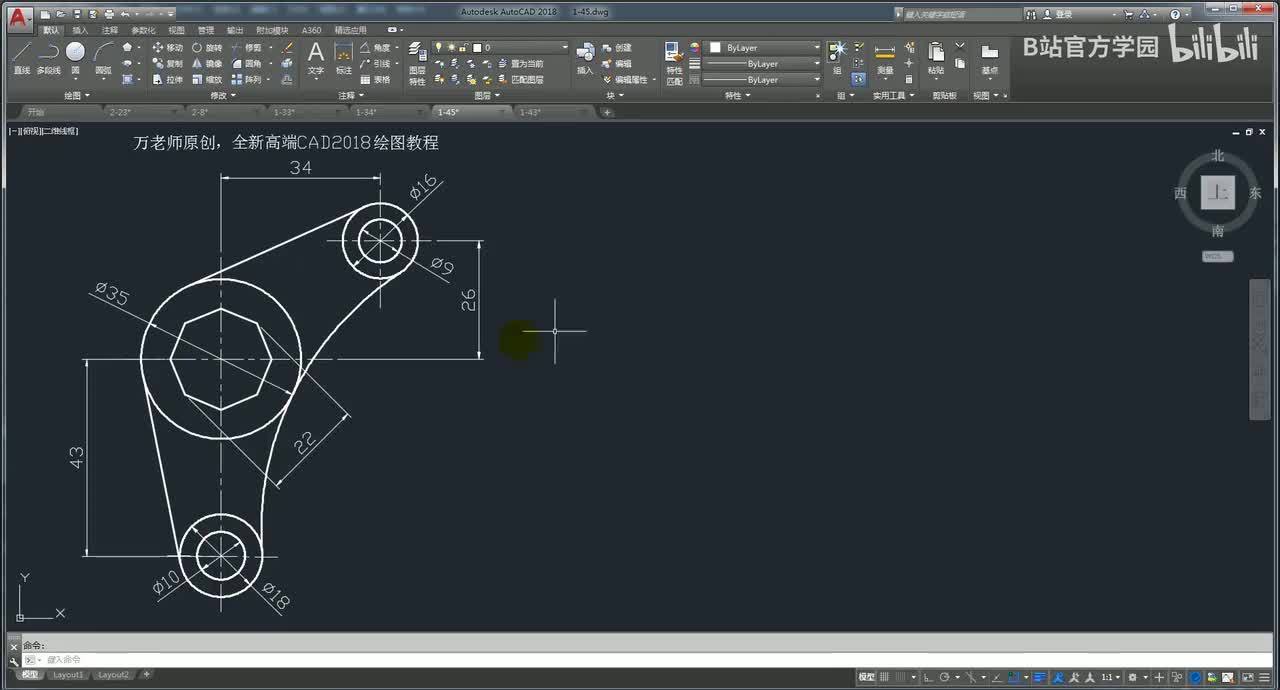
Task: Switch to the 注释 (Annotate) ribbon tab
Action: [110, 30]
